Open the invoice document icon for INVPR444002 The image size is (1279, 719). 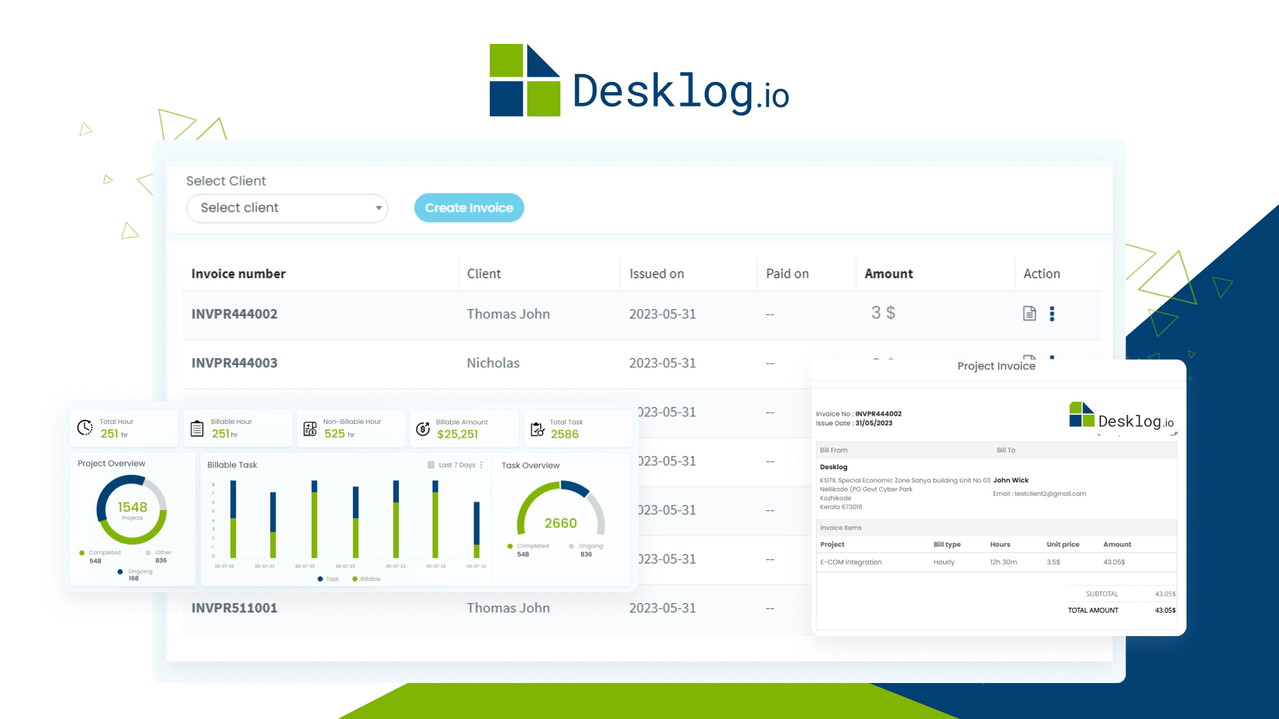tap(1029, 314)
